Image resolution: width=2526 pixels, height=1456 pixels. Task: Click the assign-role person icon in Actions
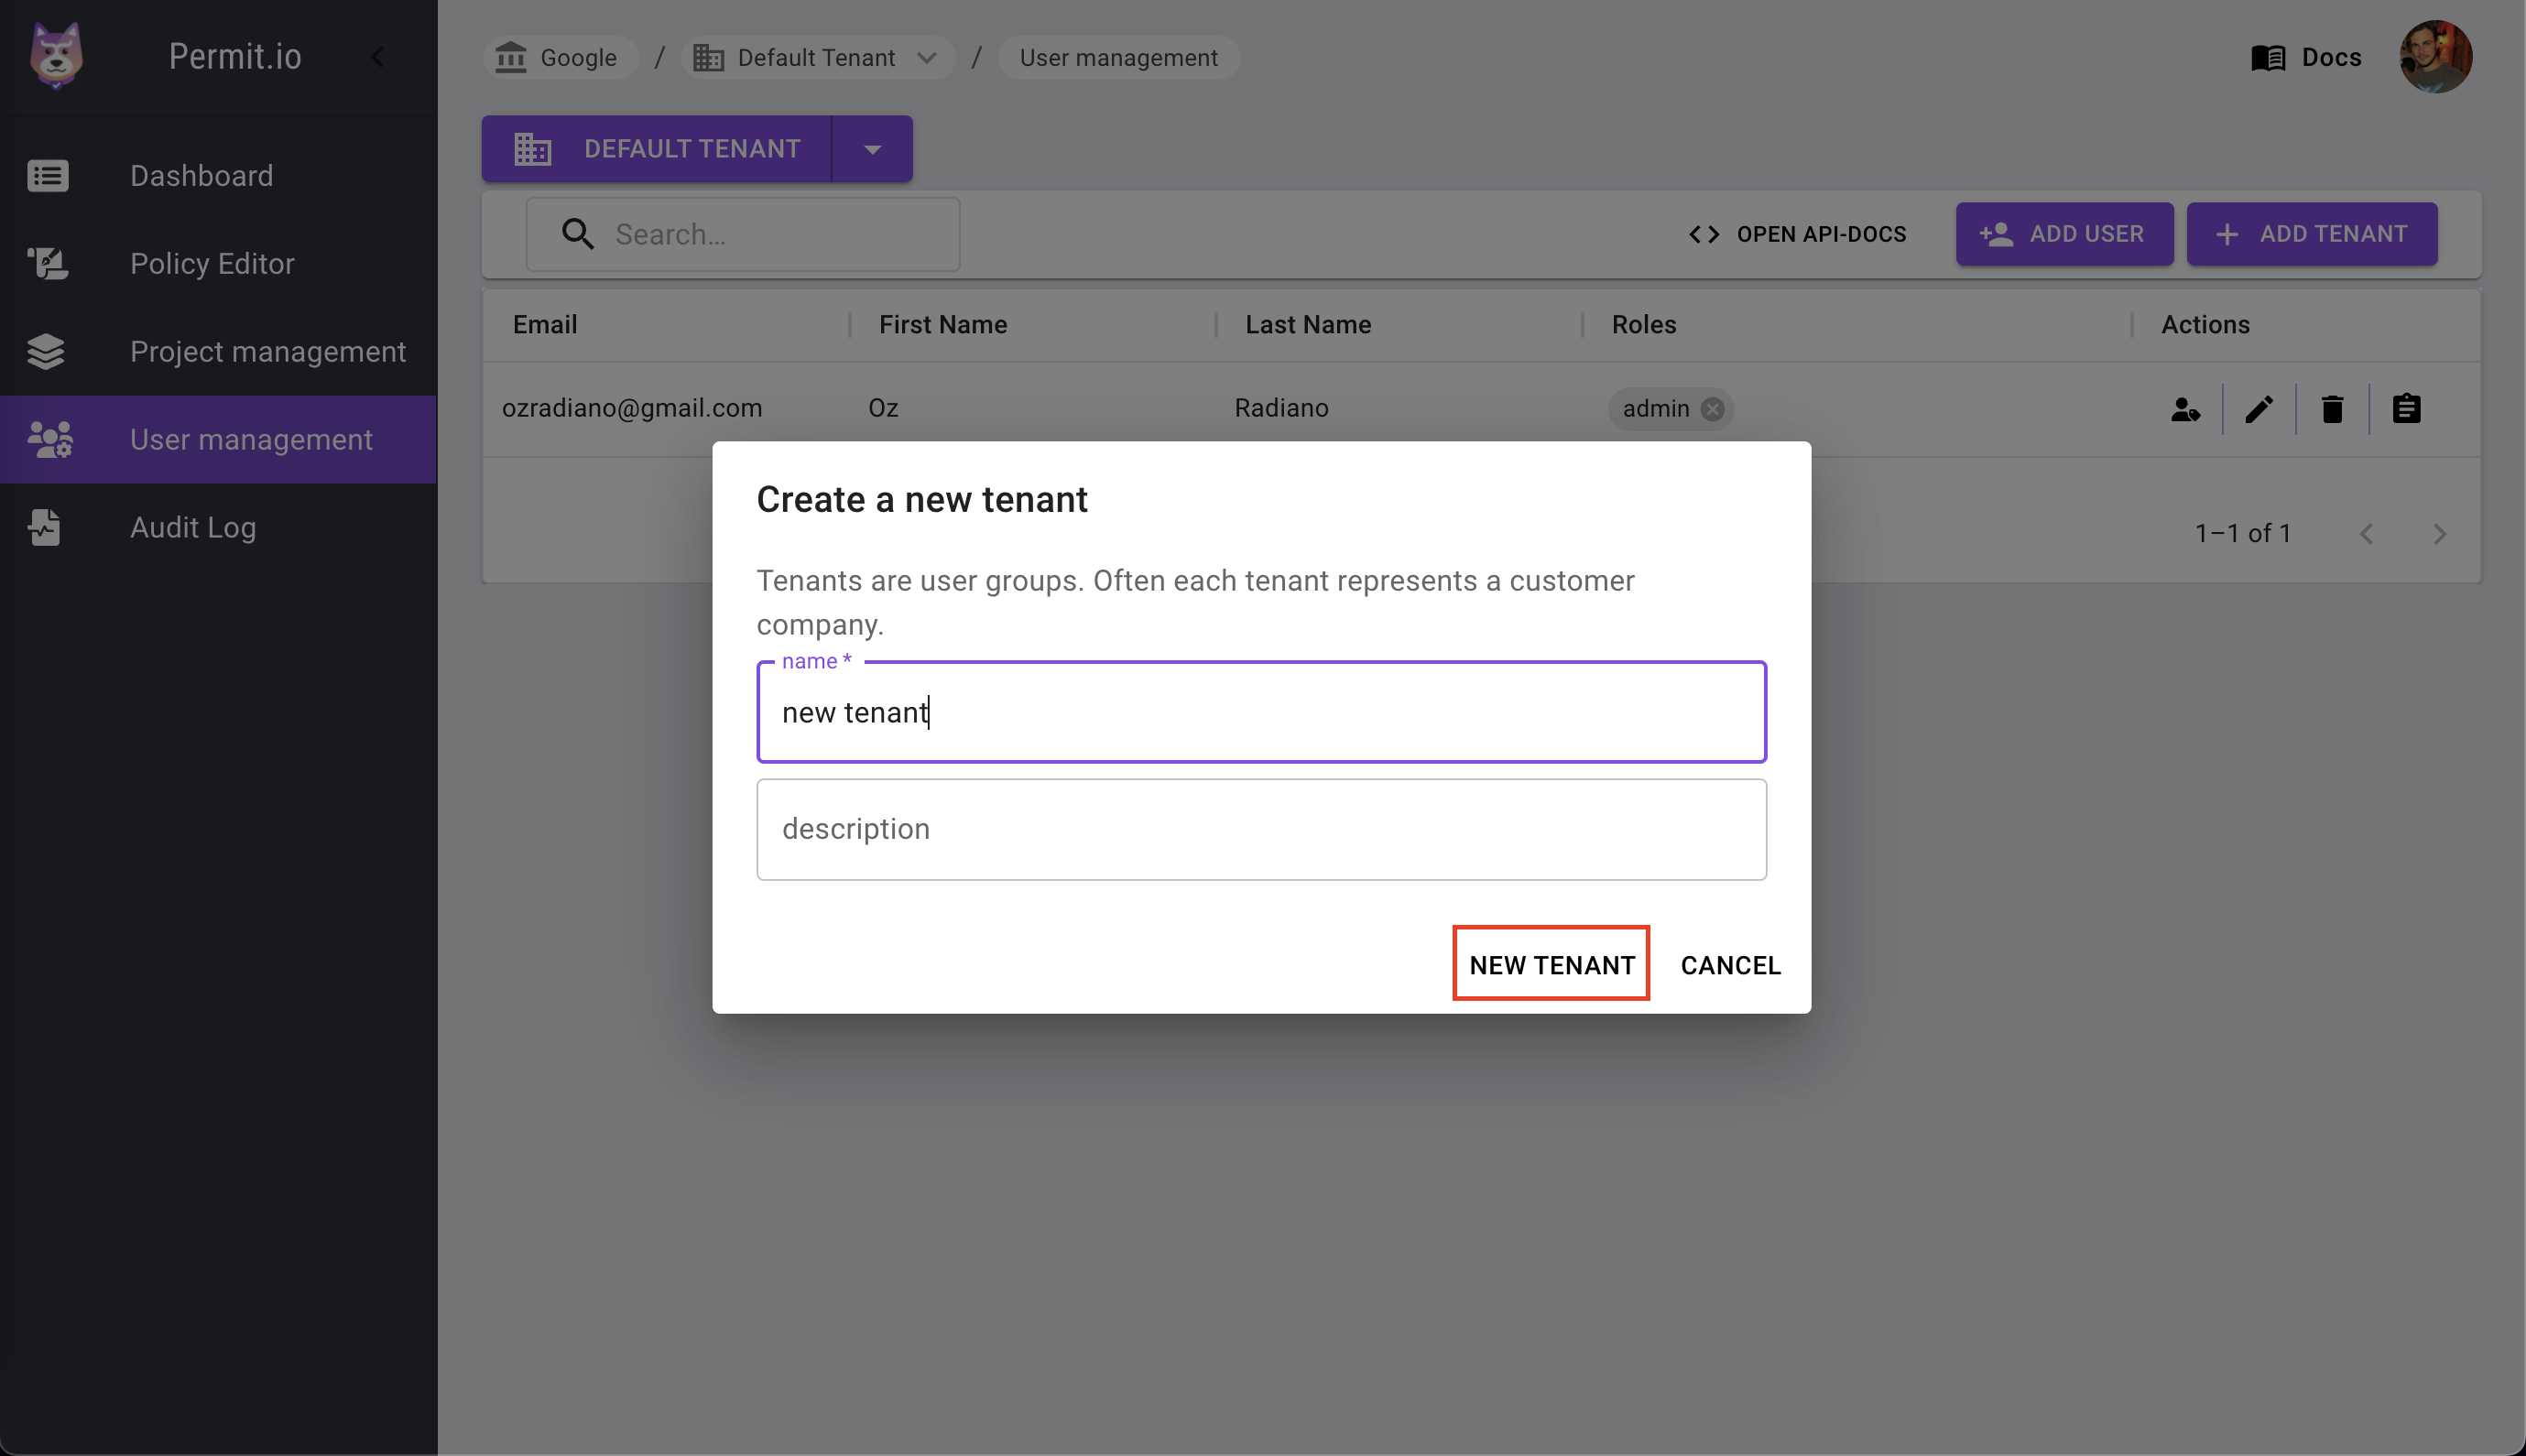pyautogui.click(x=2185, y=408)
